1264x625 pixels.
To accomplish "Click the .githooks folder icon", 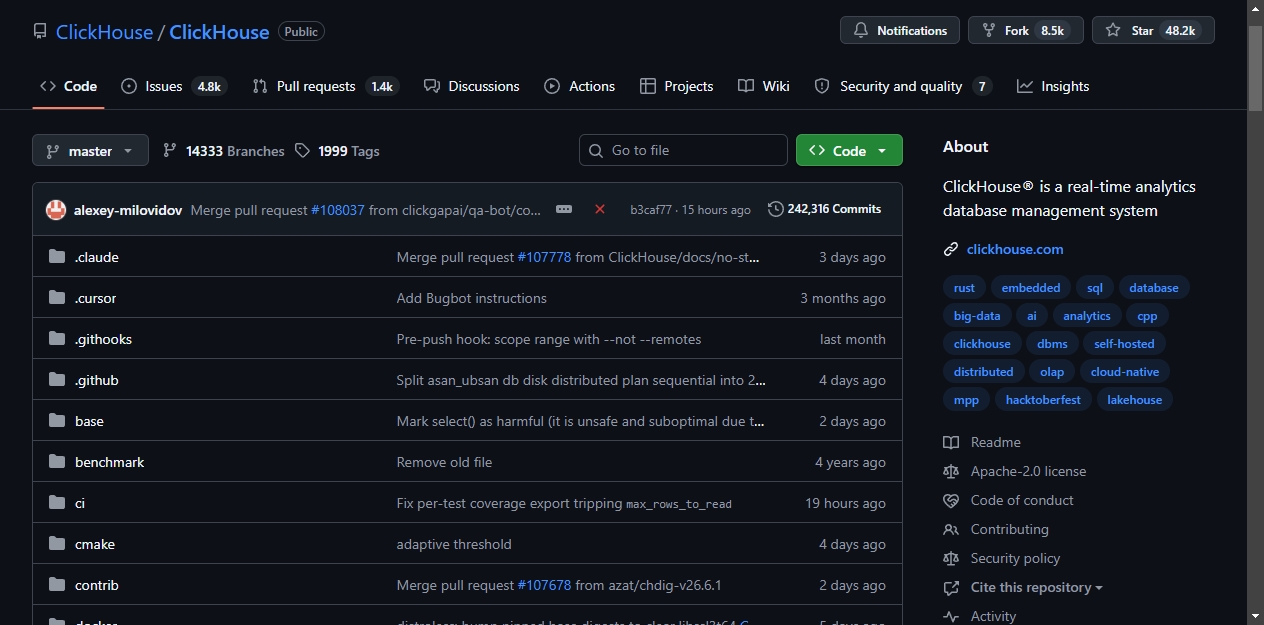I will pos(57,339).
